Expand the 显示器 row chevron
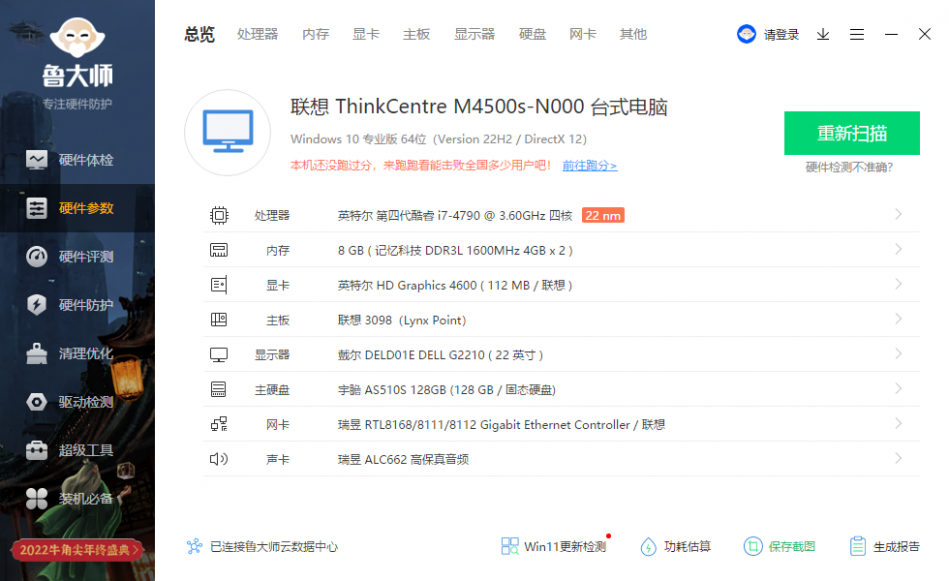The width and height of the screenshot is (949, 581). pos(898,353)
